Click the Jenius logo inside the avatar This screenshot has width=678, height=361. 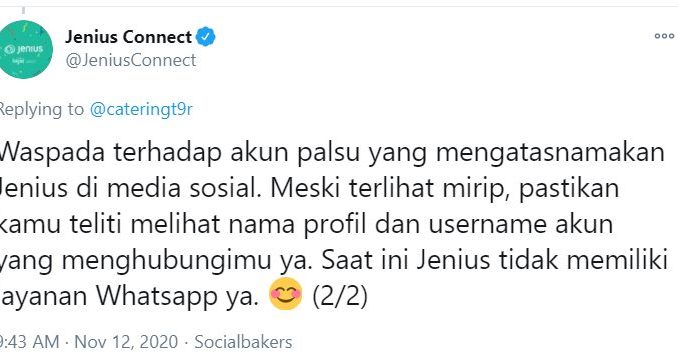click(x=25, y=49)
